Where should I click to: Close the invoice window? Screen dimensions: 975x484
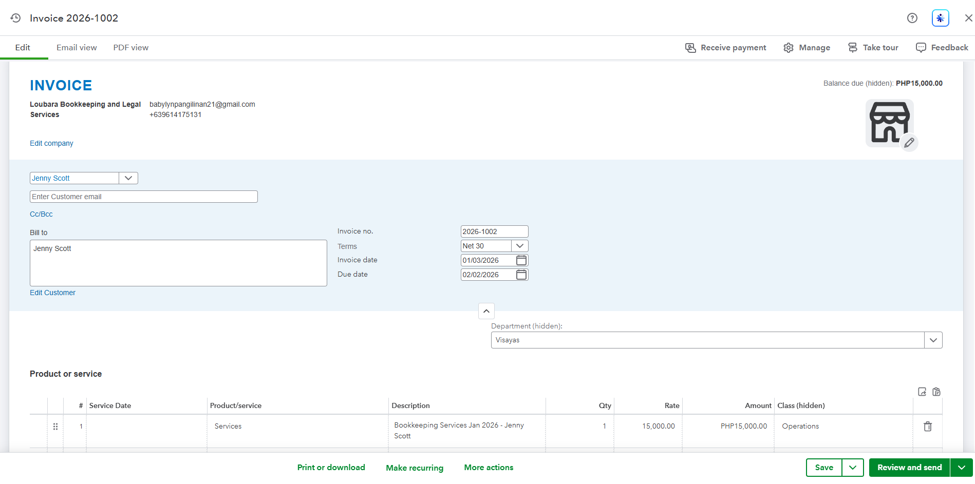pos(968,18)
